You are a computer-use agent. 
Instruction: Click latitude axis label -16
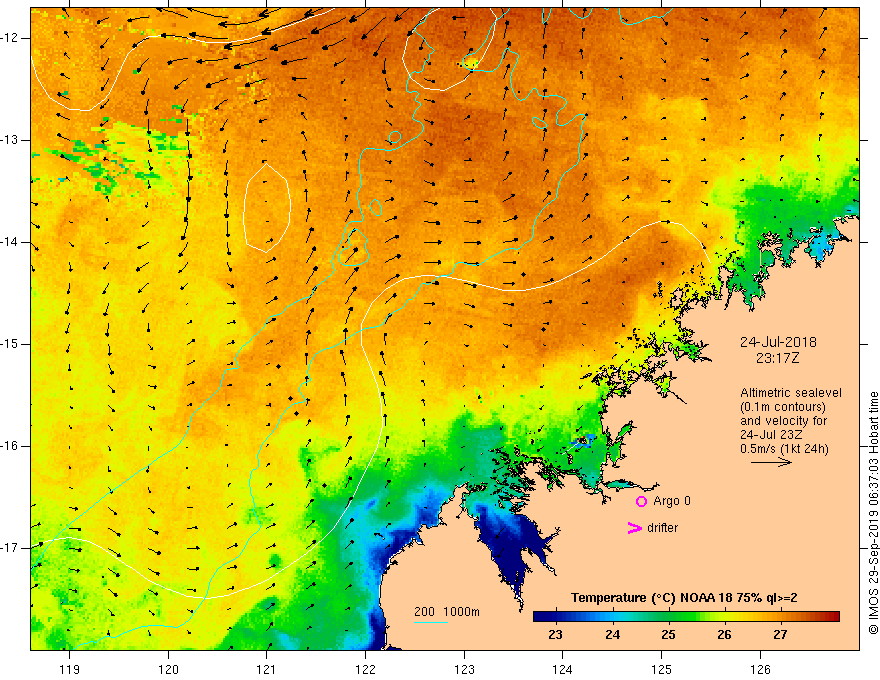click(10, 446)
